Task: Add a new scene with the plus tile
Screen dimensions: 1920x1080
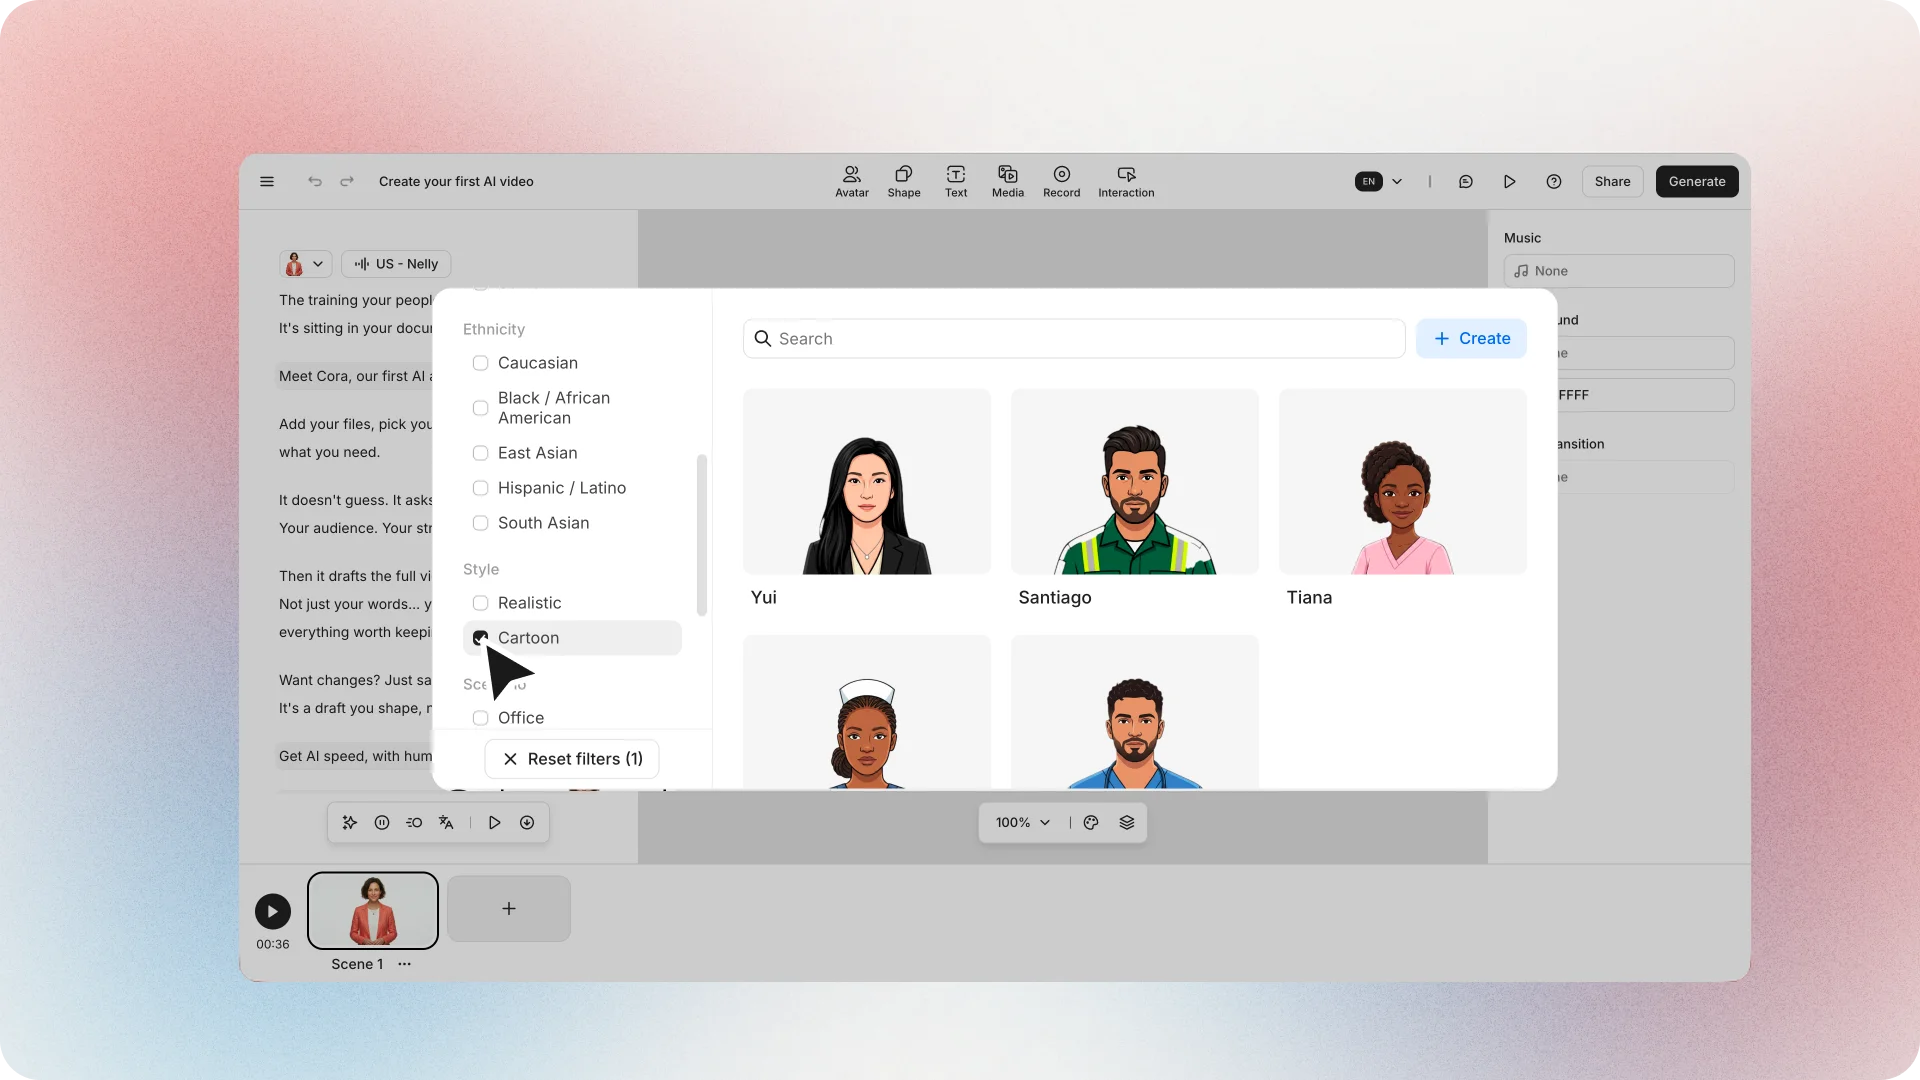Action: [509, 909]
